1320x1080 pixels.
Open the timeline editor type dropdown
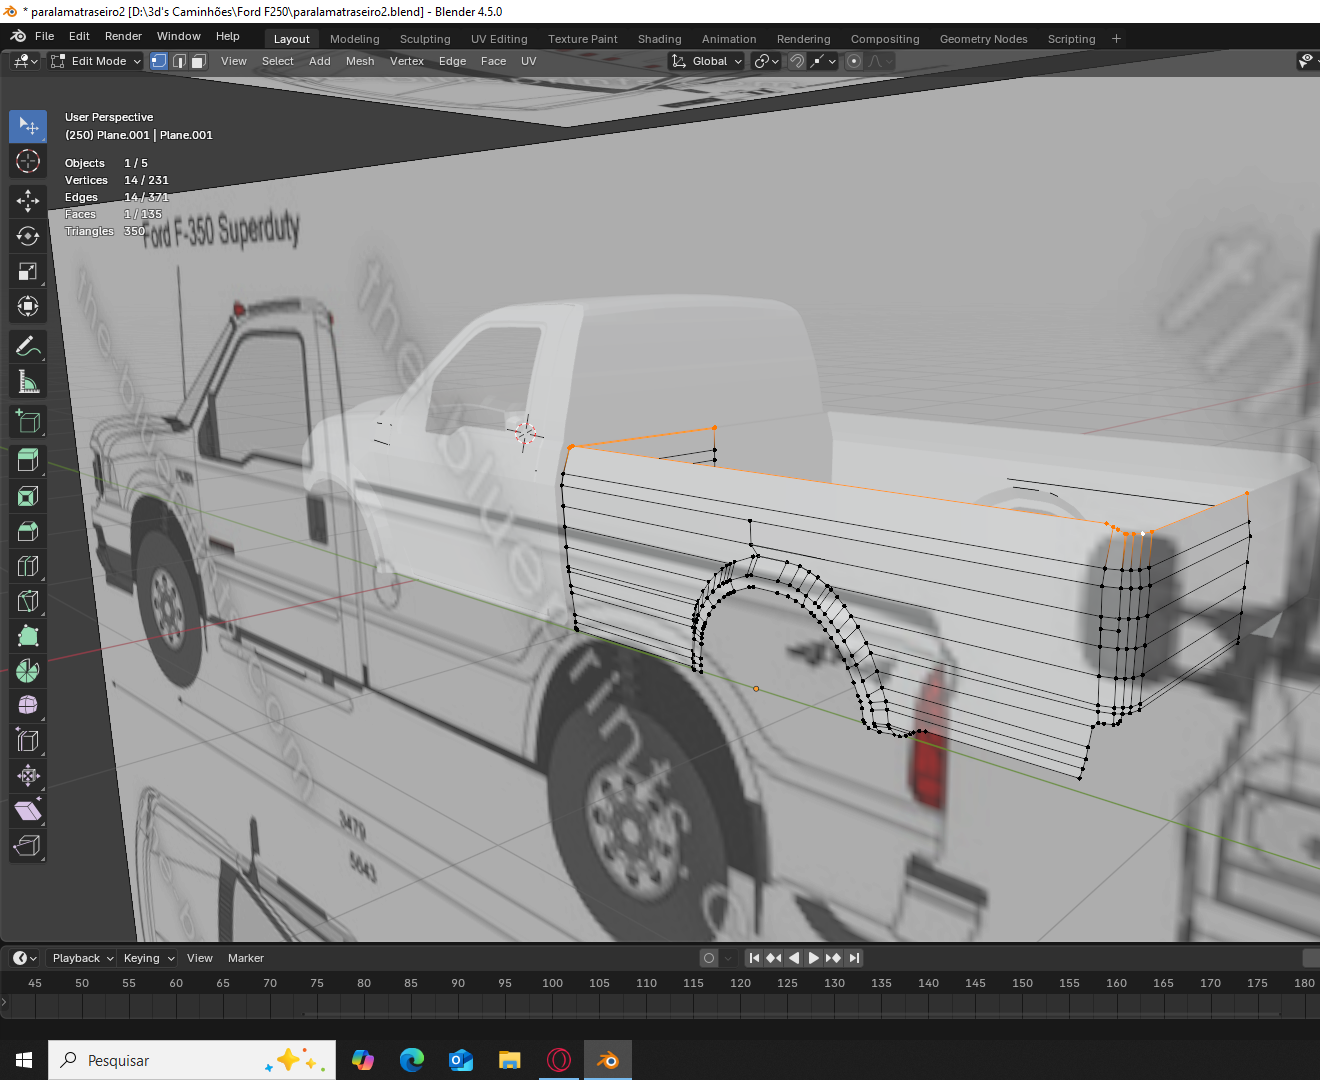click(24, 958)
